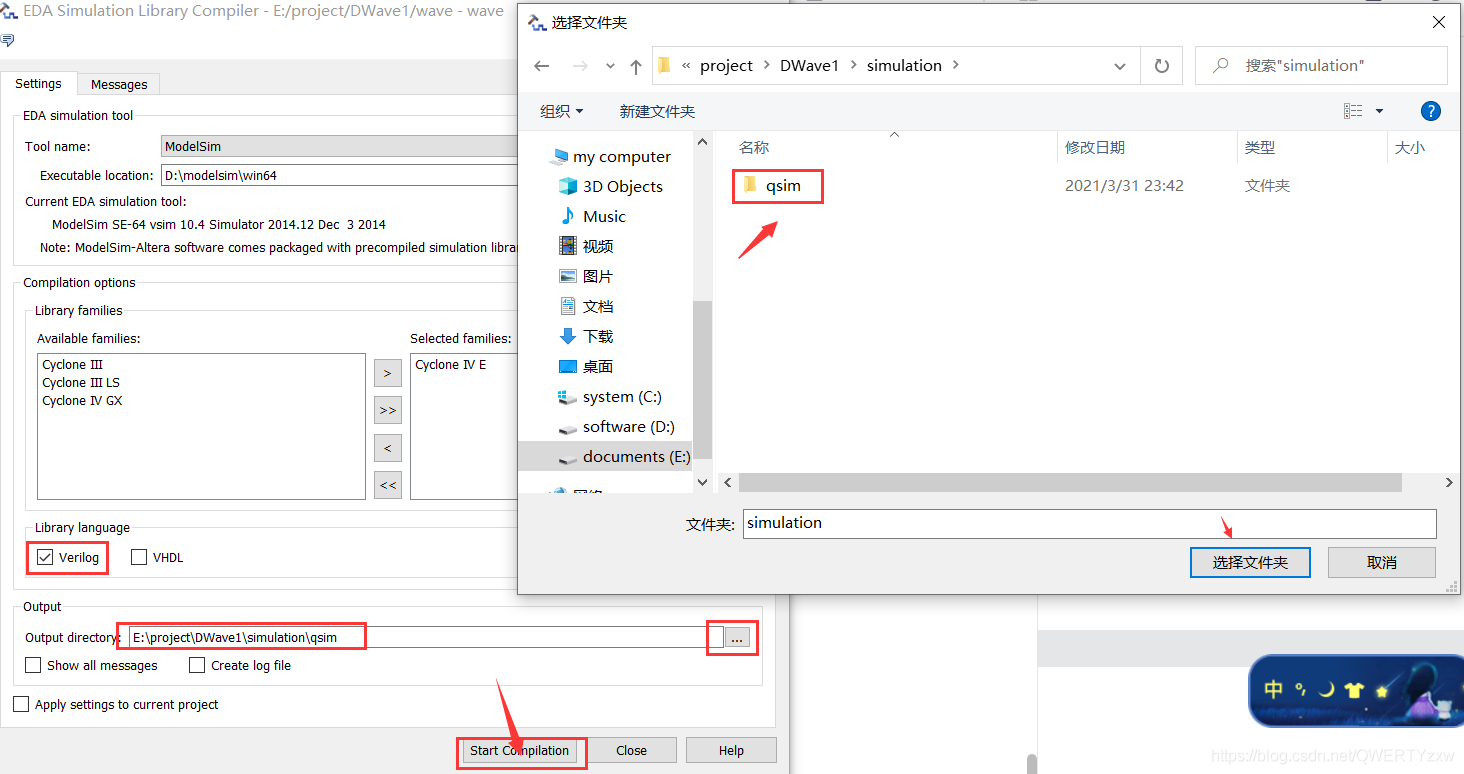Click the project breadcrumb segment
The height and width of the screenshot is (774, 1464).
pyautogui.click(x=726, y=66)
